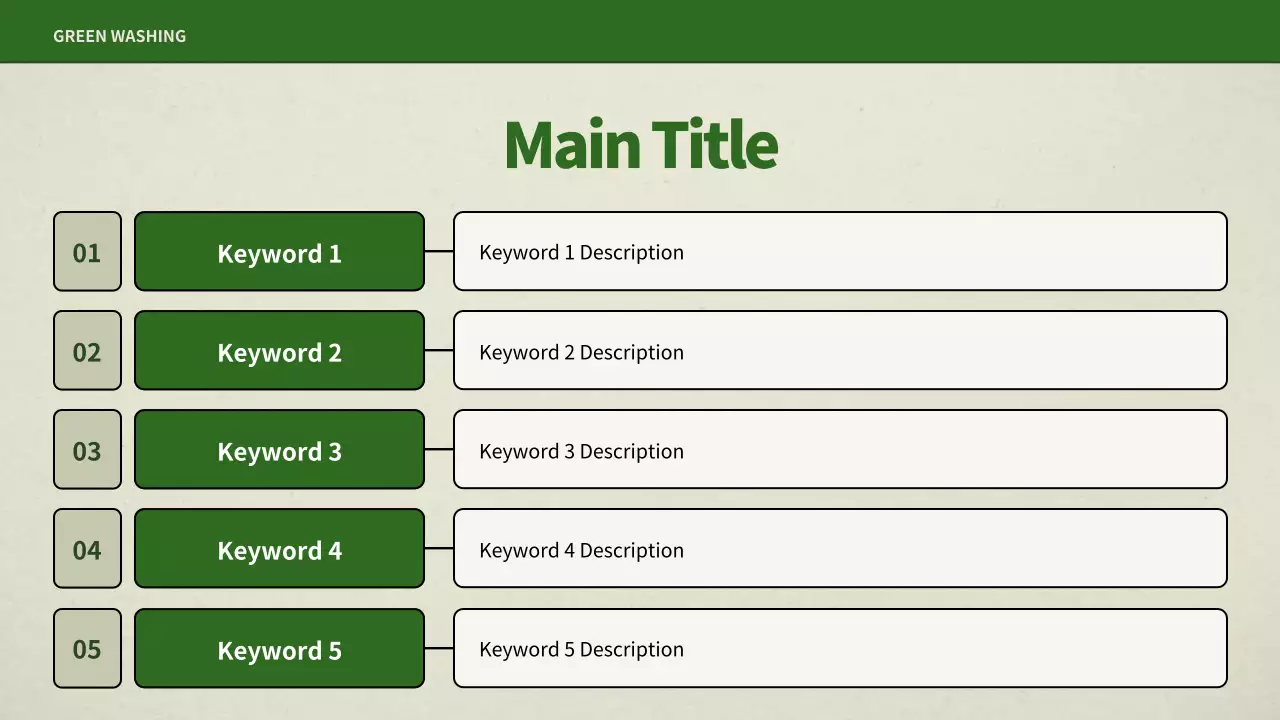Screen dimensions: 1280x720
Task: Select the 04 number box
Action: [87, 549]
